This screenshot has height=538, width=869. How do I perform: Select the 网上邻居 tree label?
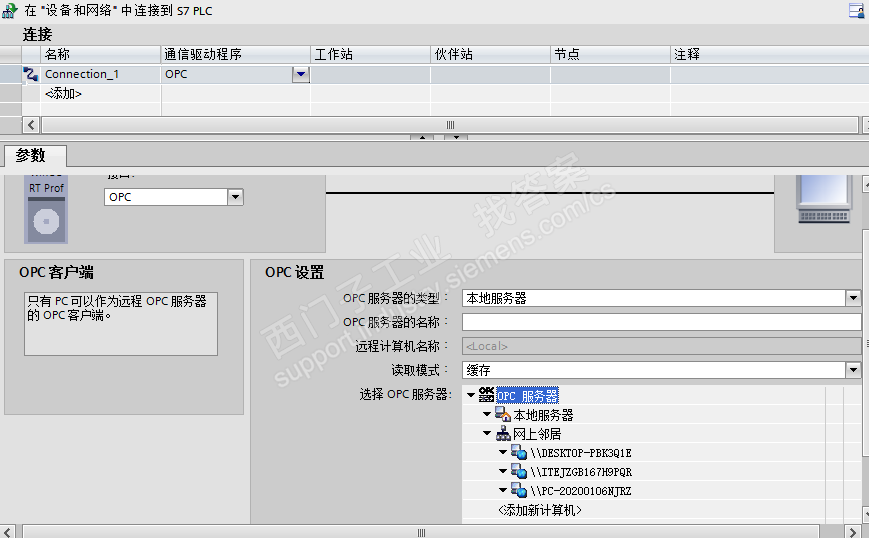537,433
